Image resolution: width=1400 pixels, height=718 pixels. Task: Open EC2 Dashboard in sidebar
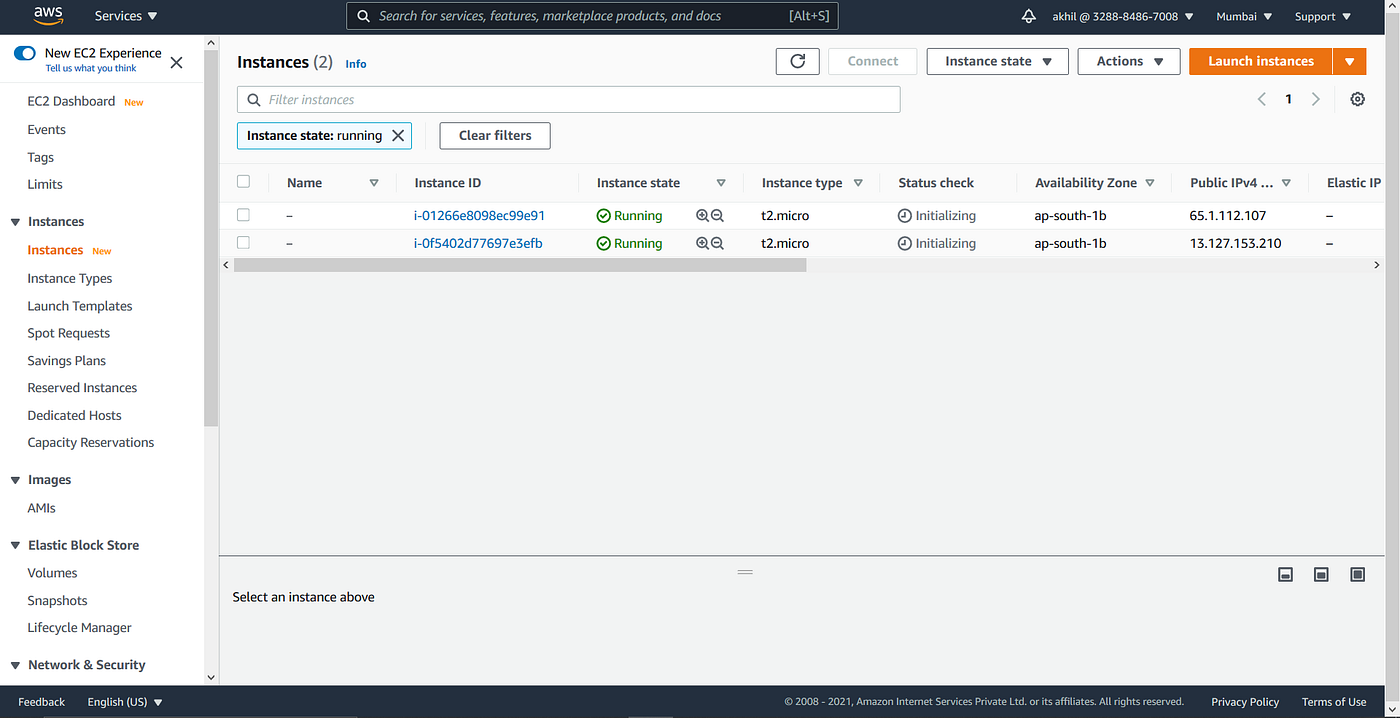[x=71, y=101]
